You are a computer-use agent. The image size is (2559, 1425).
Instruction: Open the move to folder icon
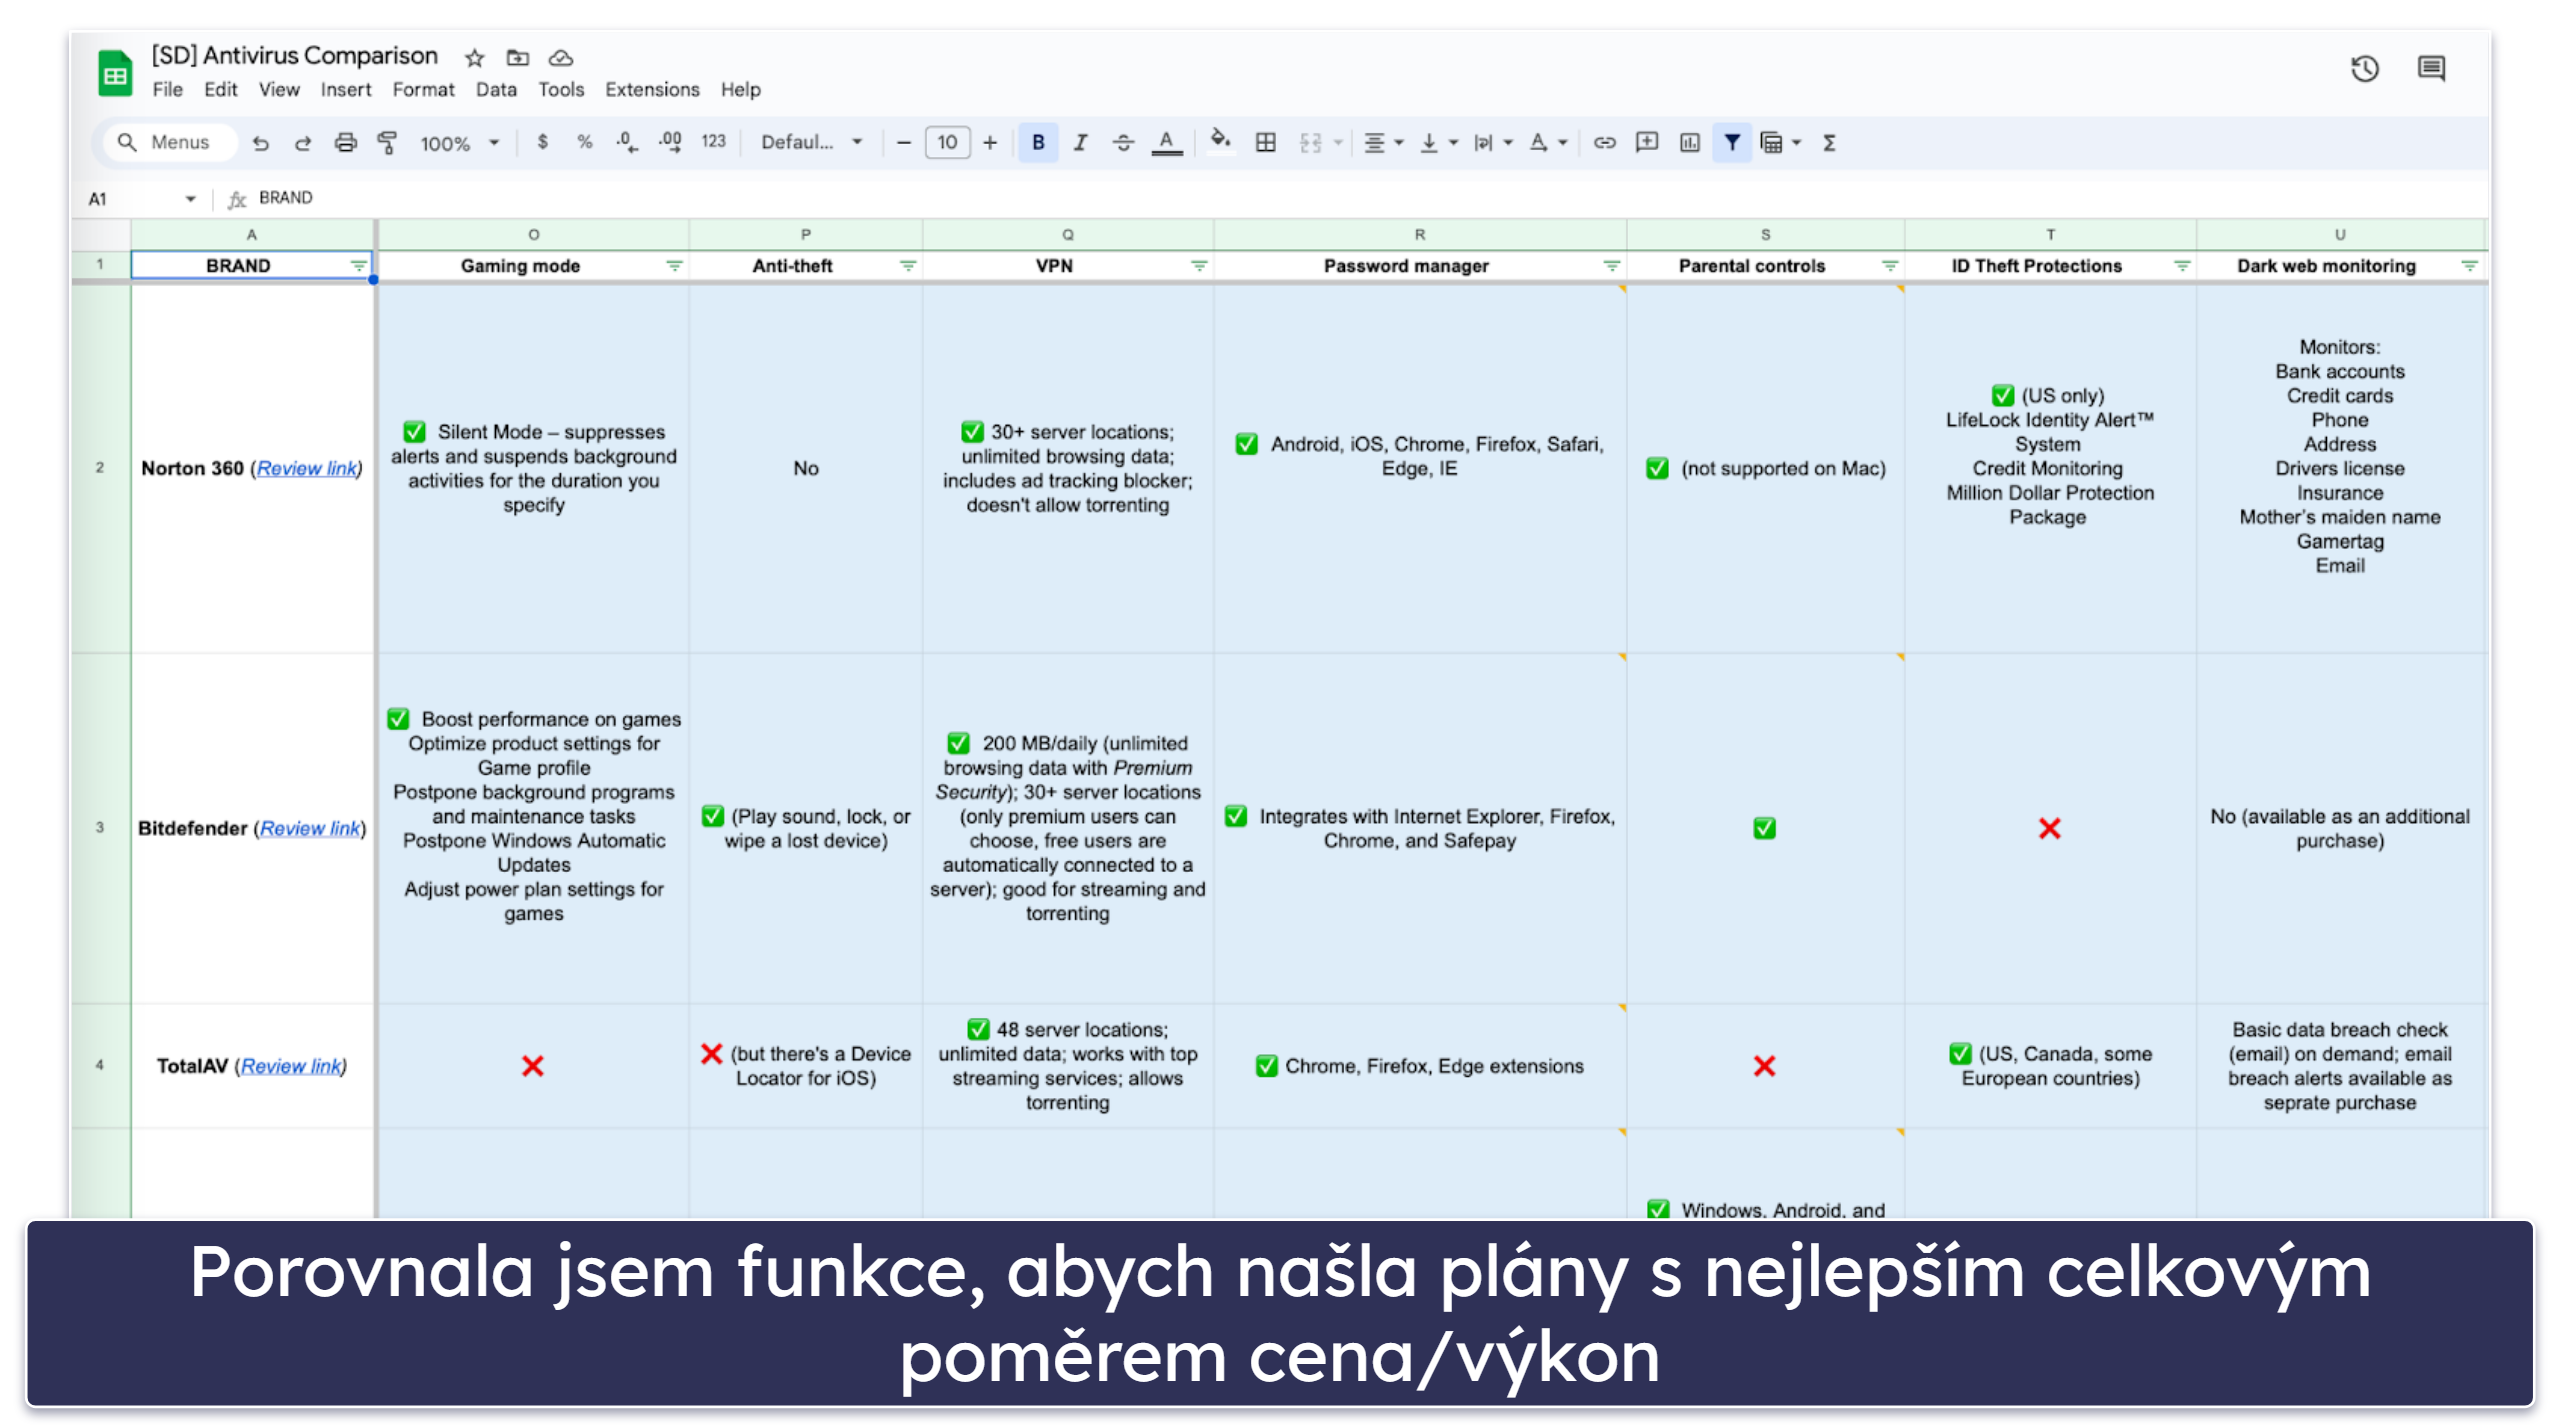[x=517, y=58]
